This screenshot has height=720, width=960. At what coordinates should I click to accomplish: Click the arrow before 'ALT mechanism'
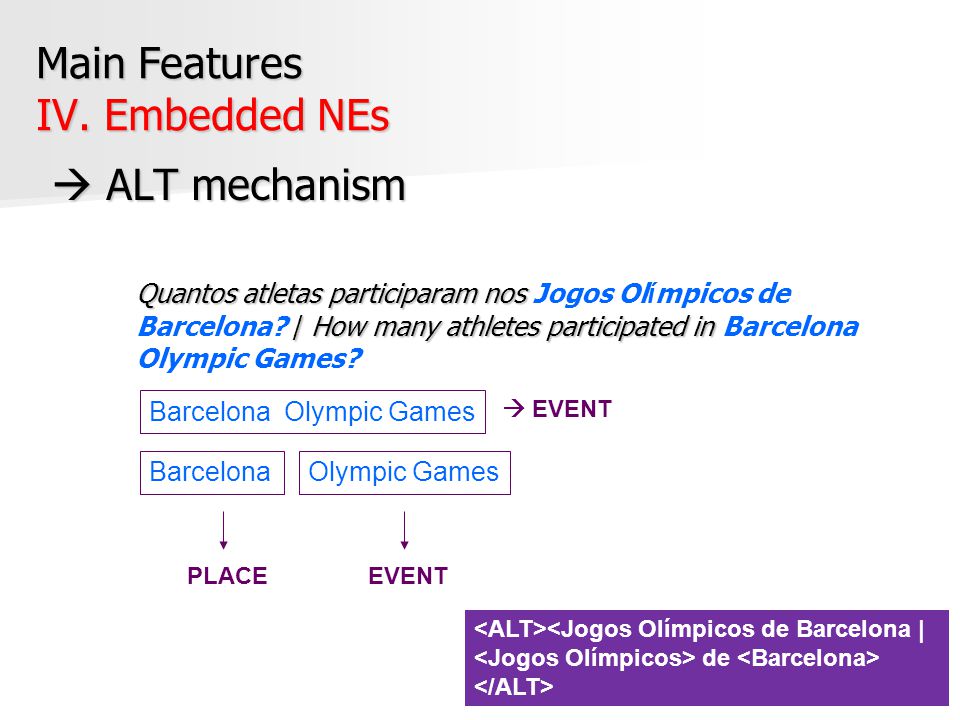point(72,186)
